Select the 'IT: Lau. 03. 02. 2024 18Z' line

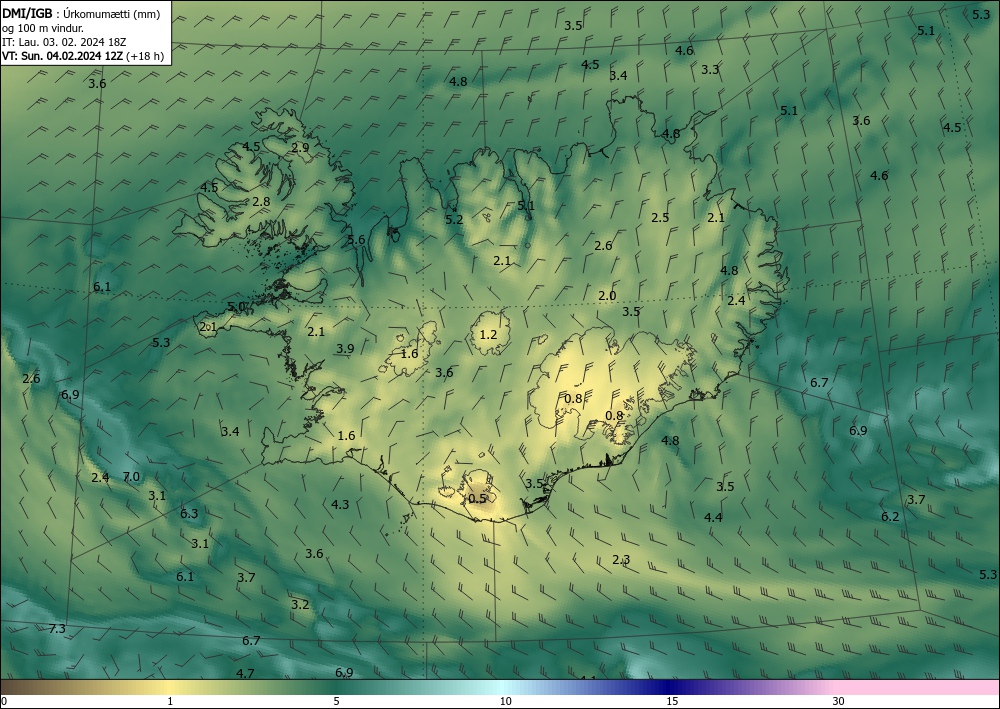coord(64,42)
